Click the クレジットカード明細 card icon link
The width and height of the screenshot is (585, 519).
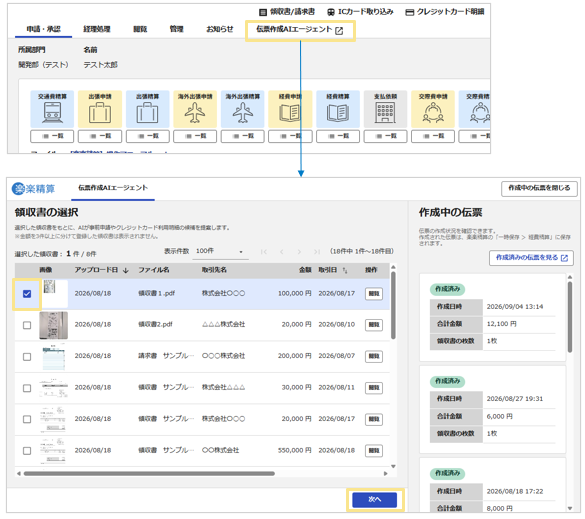445,12
